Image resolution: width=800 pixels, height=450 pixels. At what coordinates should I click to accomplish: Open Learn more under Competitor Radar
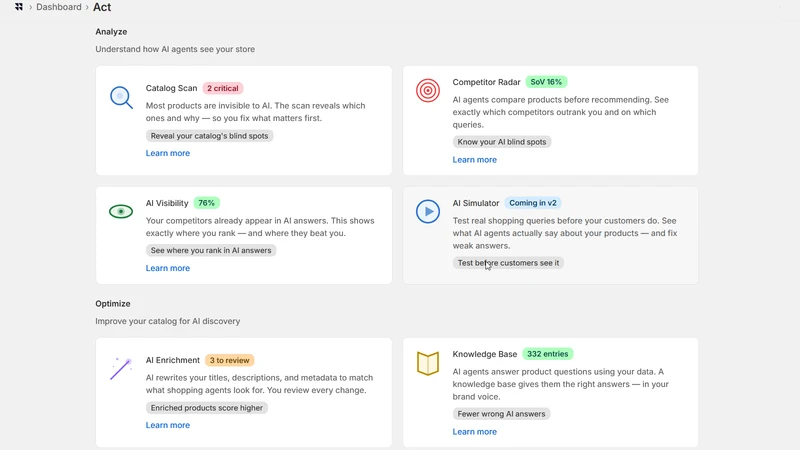pos(474,160)
